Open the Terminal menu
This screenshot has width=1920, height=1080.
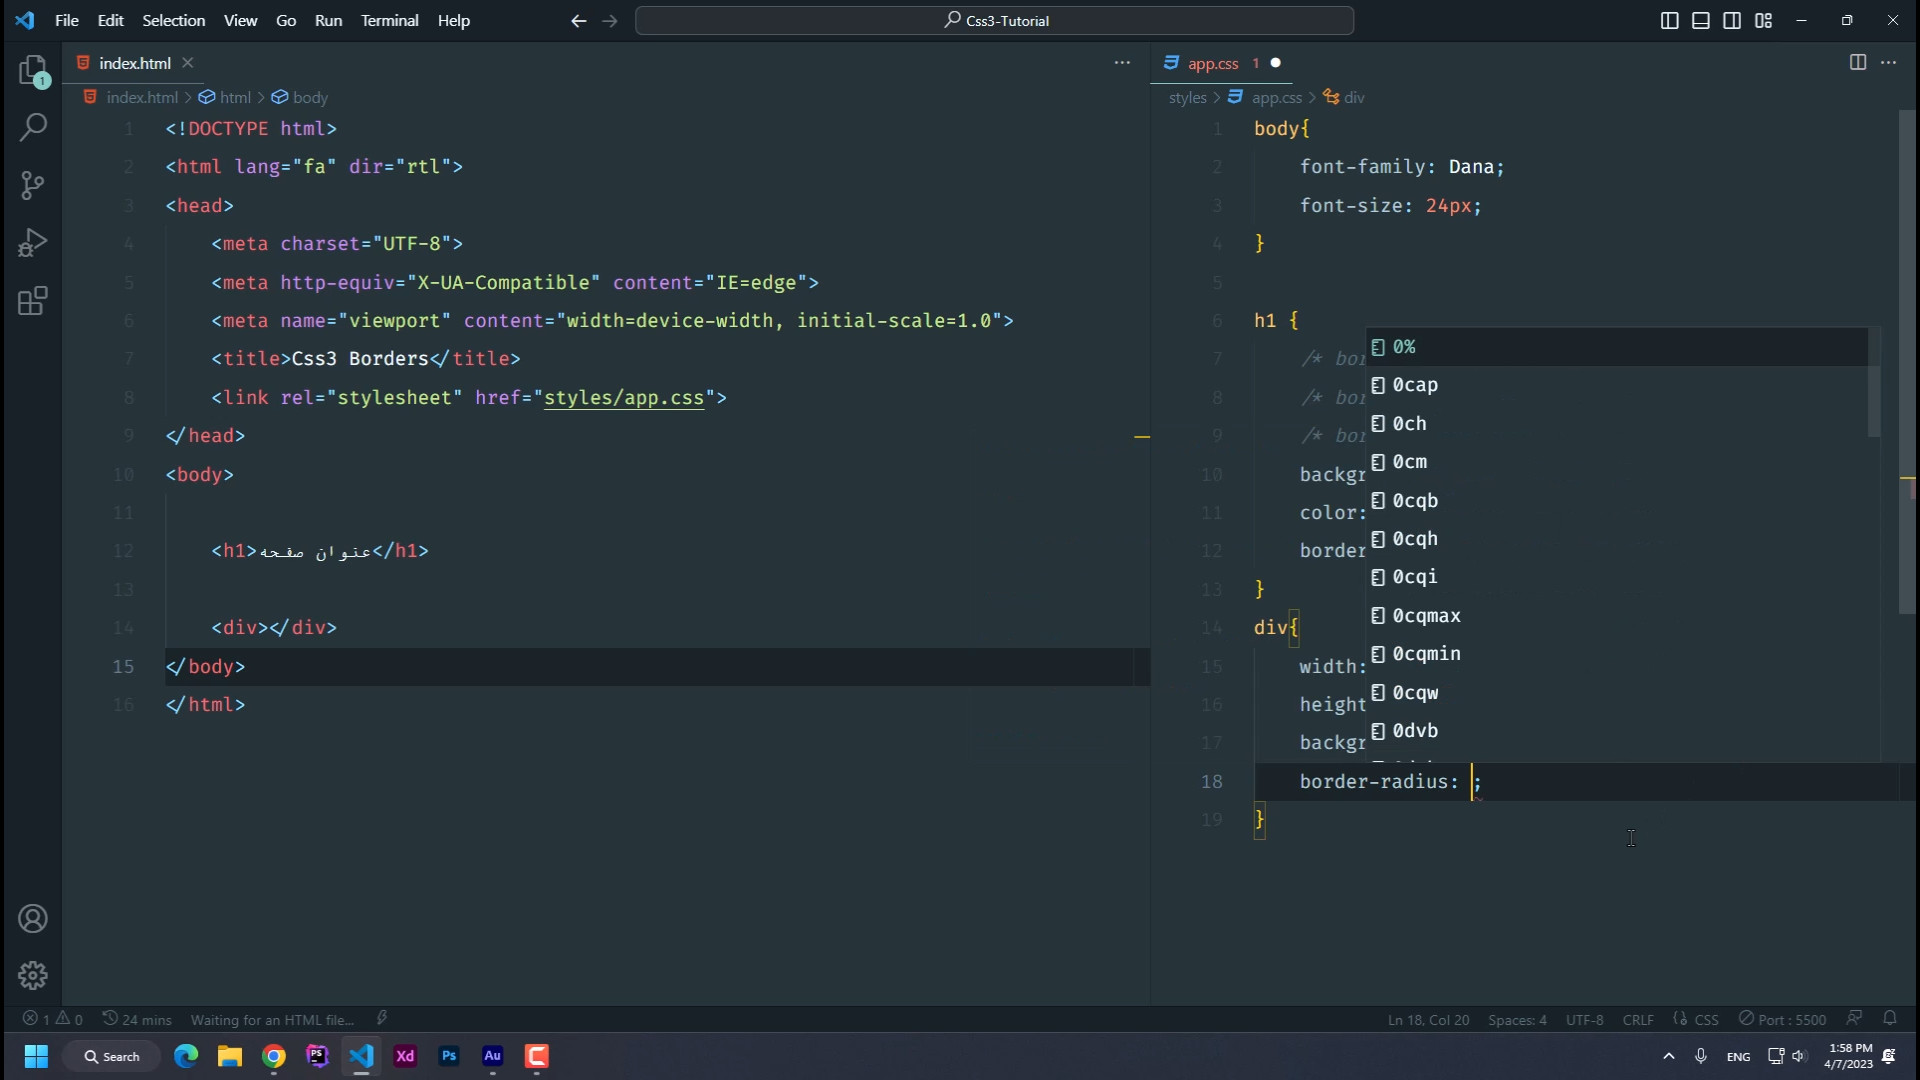click(x=389, y=20)
